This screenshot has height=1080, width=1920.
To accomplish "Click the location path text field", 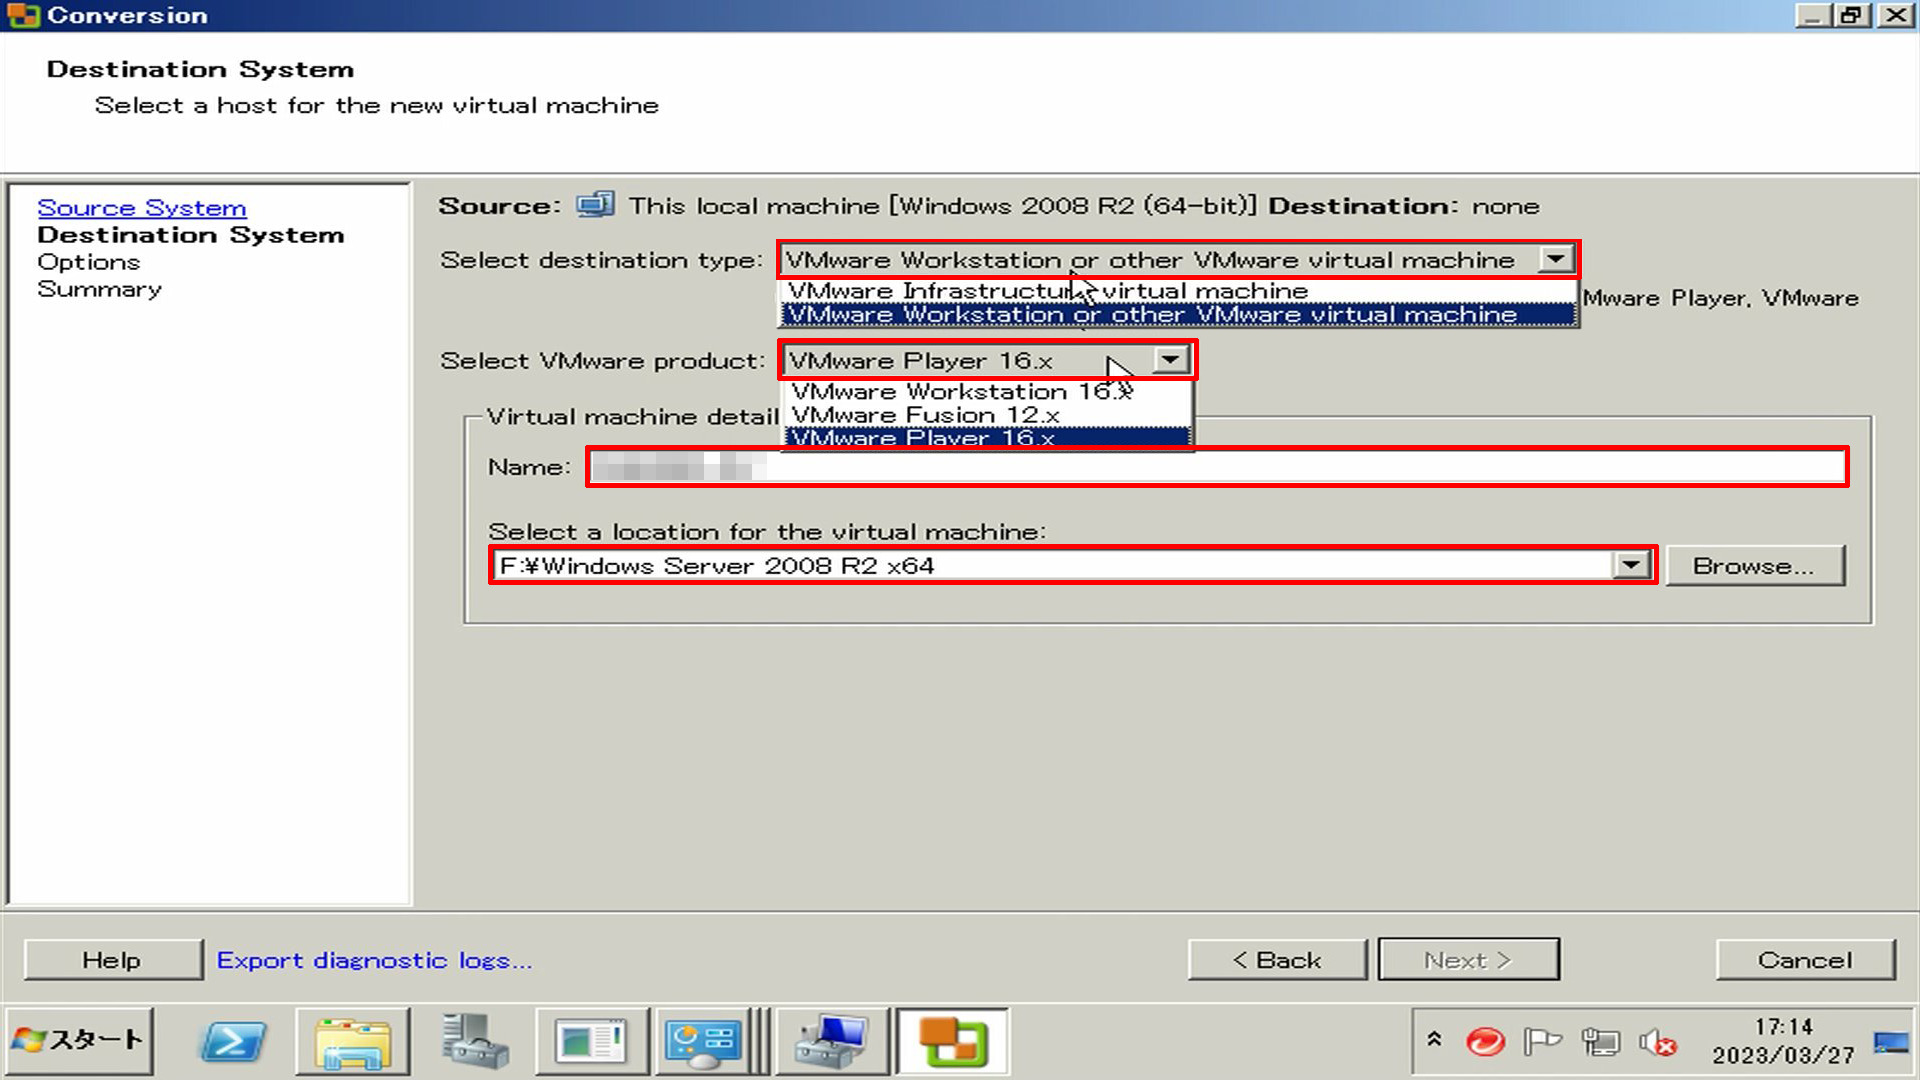I will pyautogui.click(x=1053, y=565).
